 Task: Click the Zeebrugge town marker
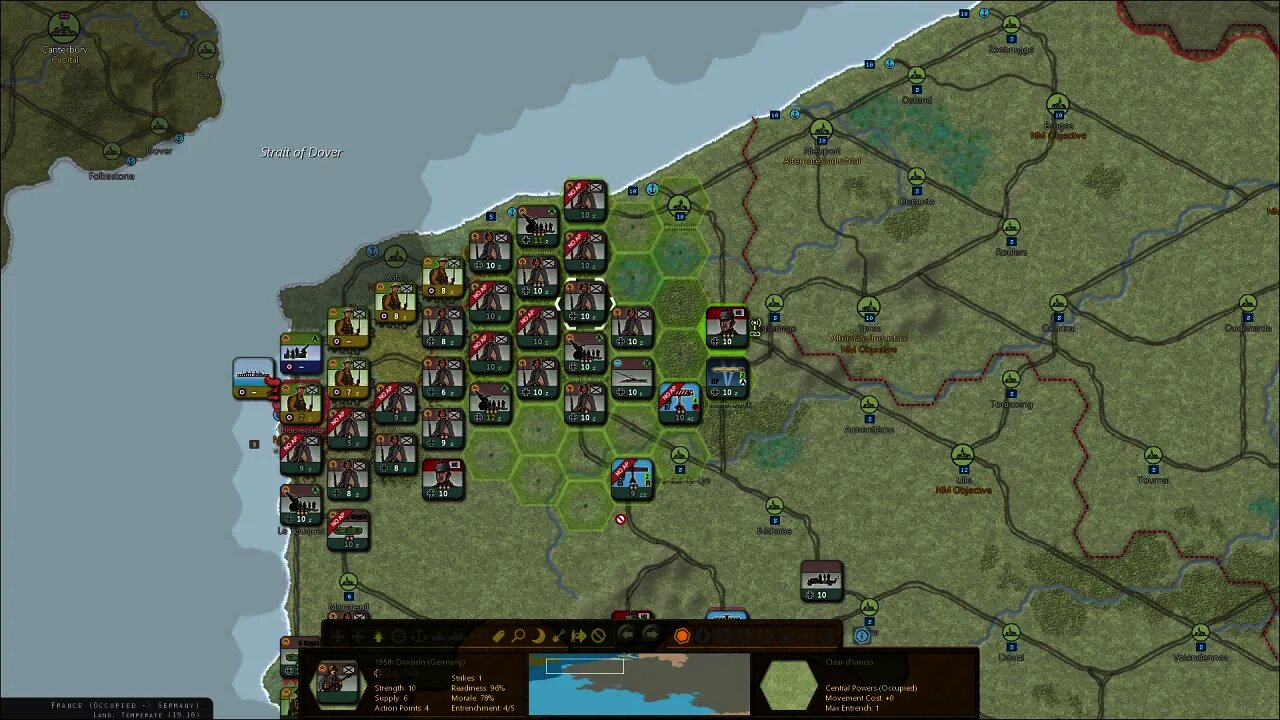click(x=1011, y=25)
